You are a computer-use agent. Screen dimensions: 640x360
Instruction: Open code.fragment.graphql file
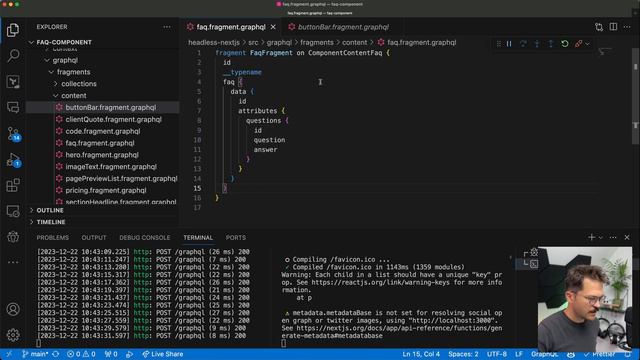point(102,131)
